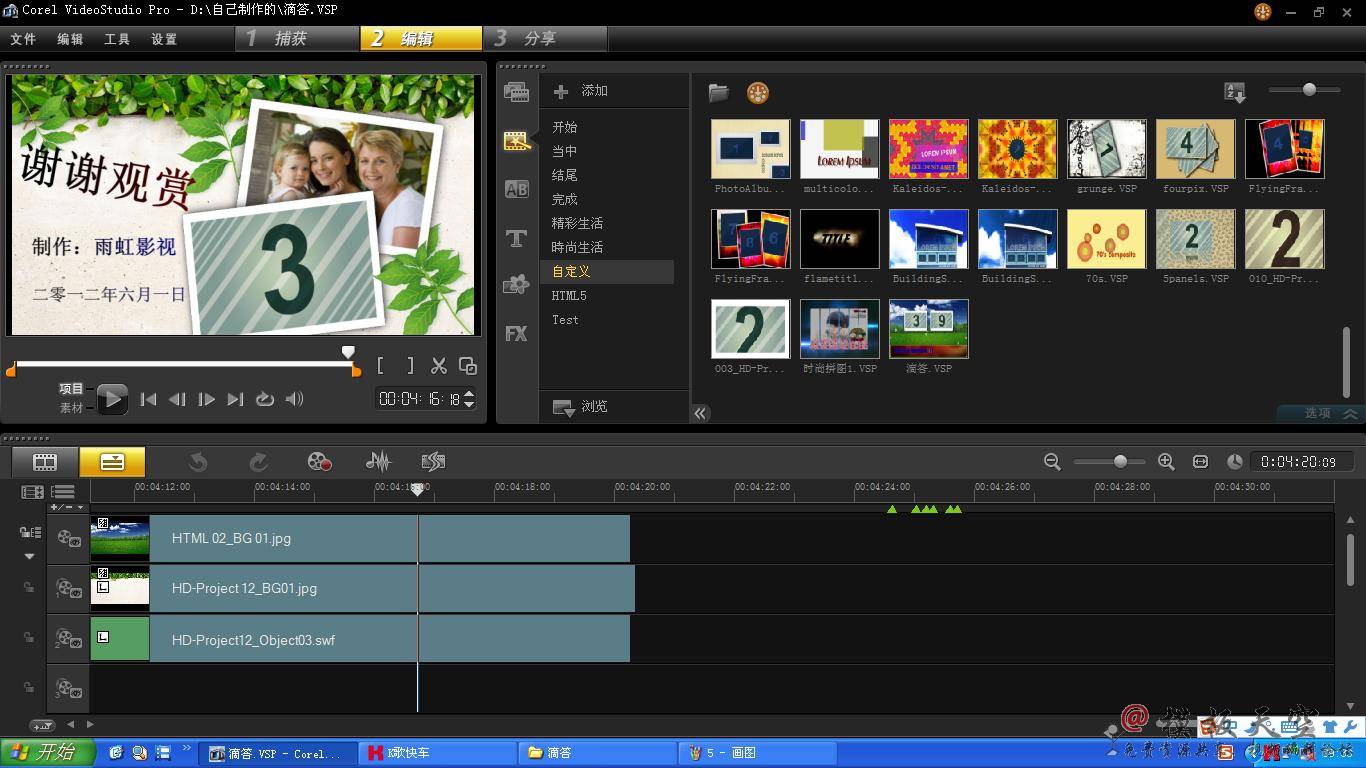This screenshot has height=768, width=1366.
Task: Open the add/remove chapter point dropdown
Action: (x=67, y=507)
